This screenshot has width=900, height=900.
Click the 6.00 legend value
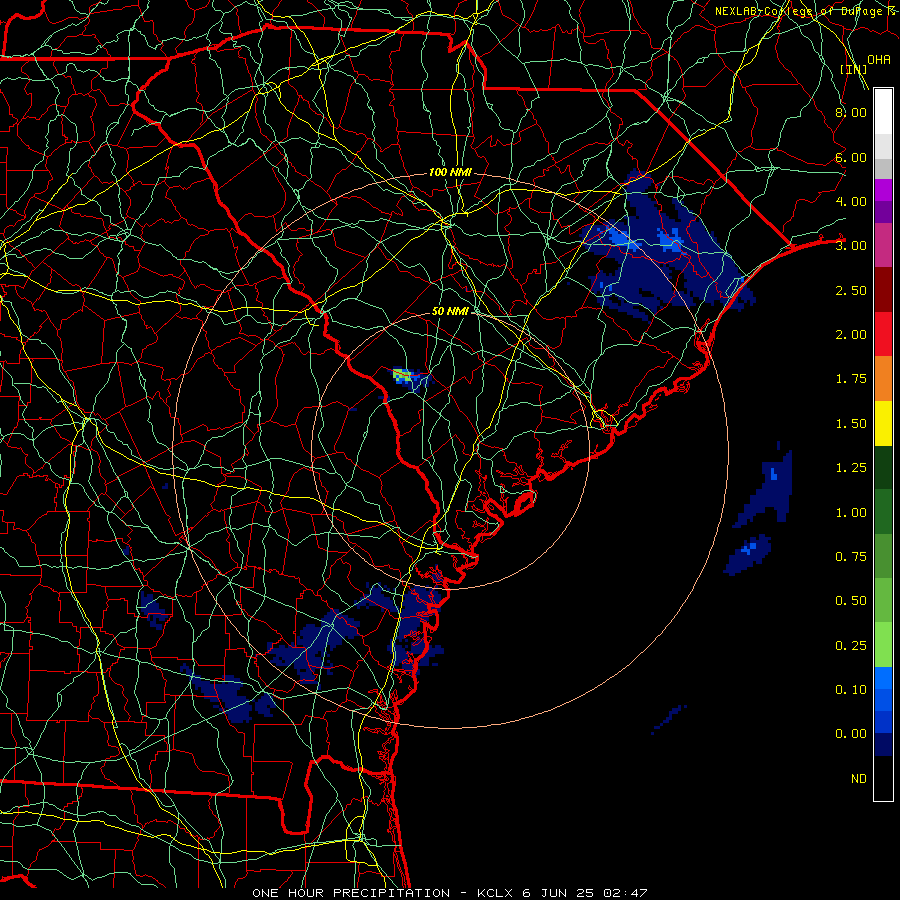click(851, 157)
